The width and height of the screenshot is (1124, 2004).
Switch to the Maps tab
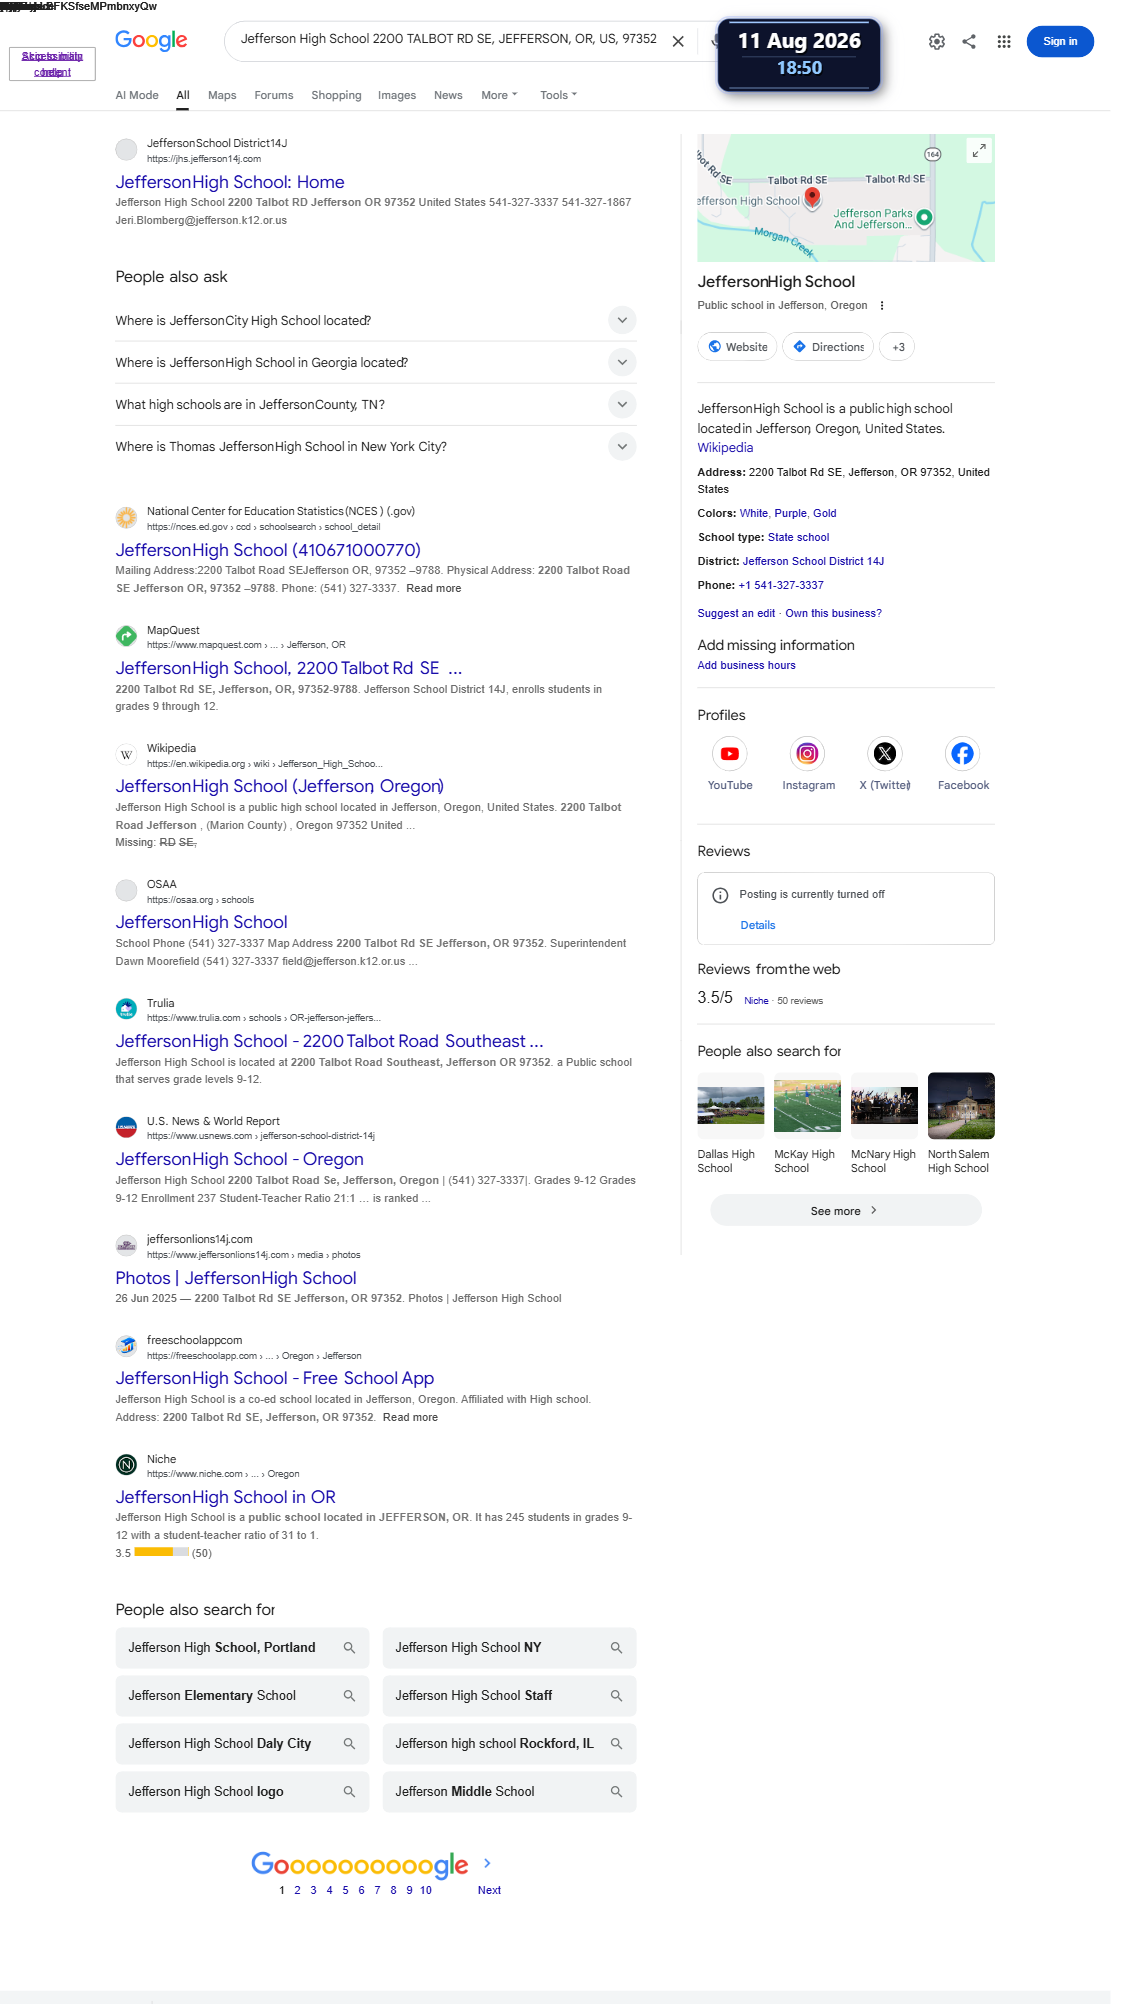tap(222, 95)
